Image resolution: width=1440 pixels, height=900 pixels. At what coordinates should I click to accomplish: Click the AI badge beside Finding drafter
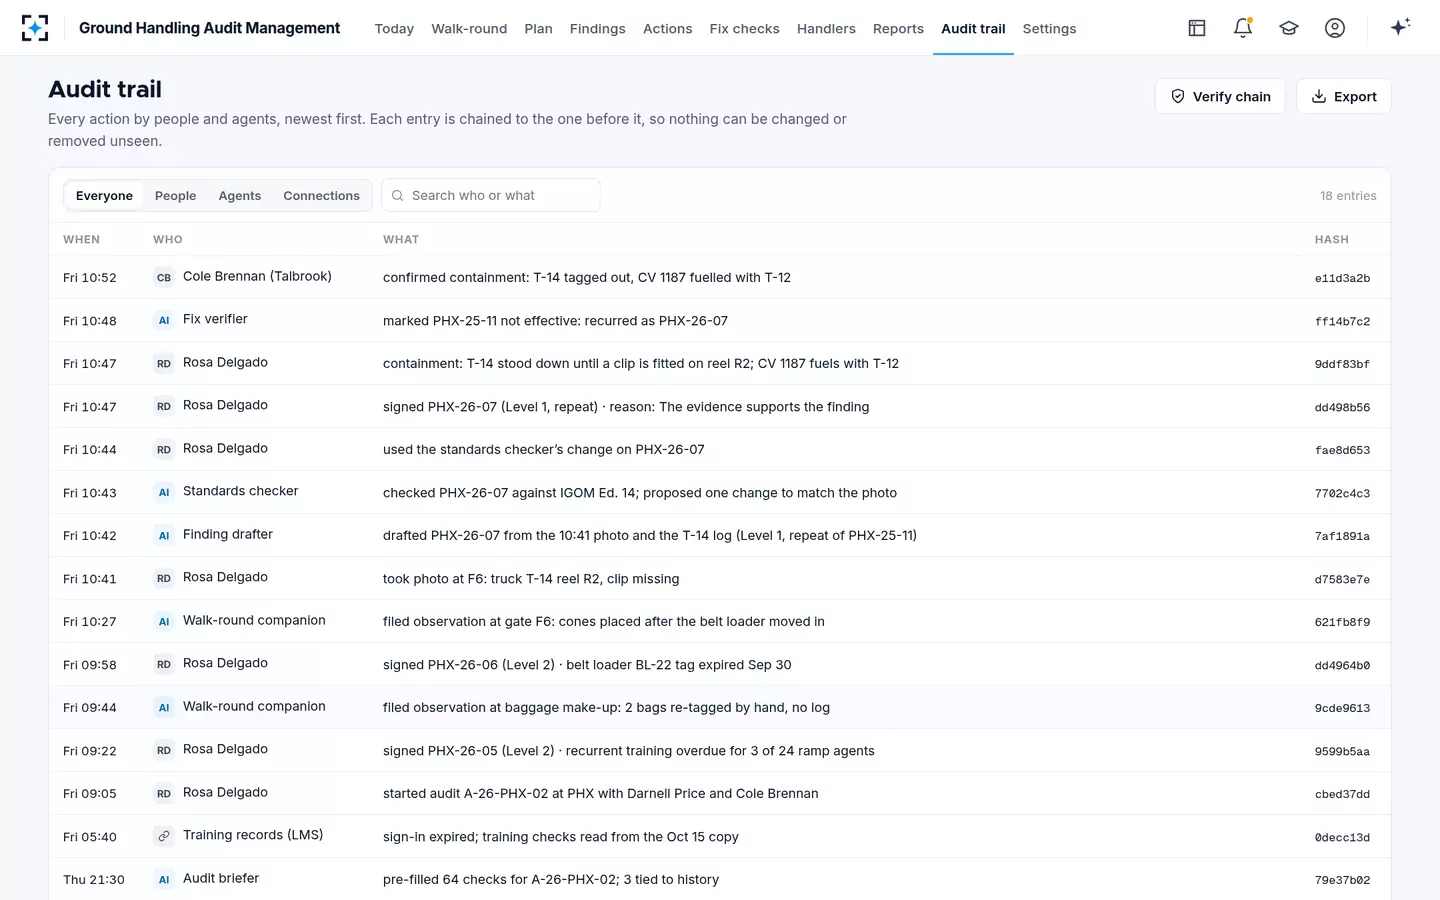[164, 535]
